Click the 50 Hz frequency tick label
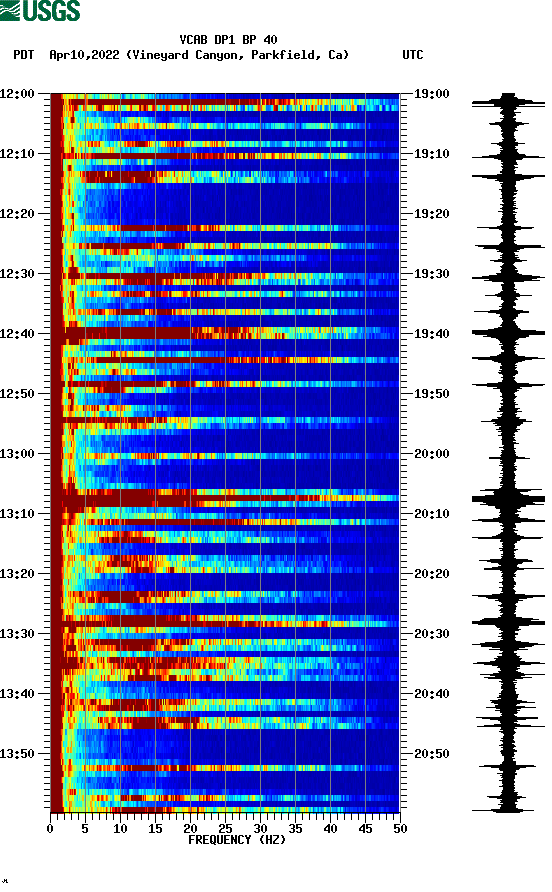The image size is (552, 892). coord(400,829)
